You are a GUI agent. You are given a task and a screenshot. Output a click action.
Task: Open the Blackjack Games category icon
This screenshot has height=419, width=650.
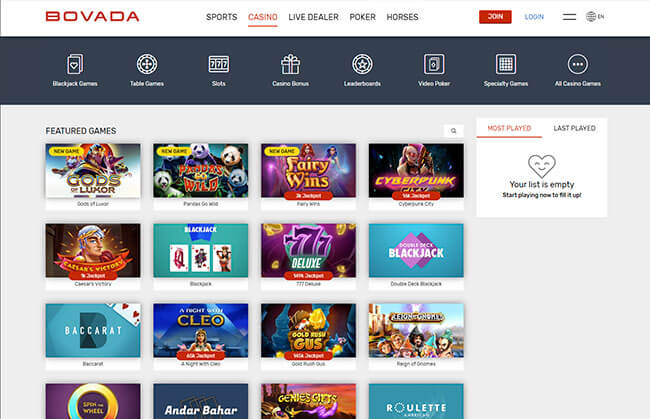(75, 64)
